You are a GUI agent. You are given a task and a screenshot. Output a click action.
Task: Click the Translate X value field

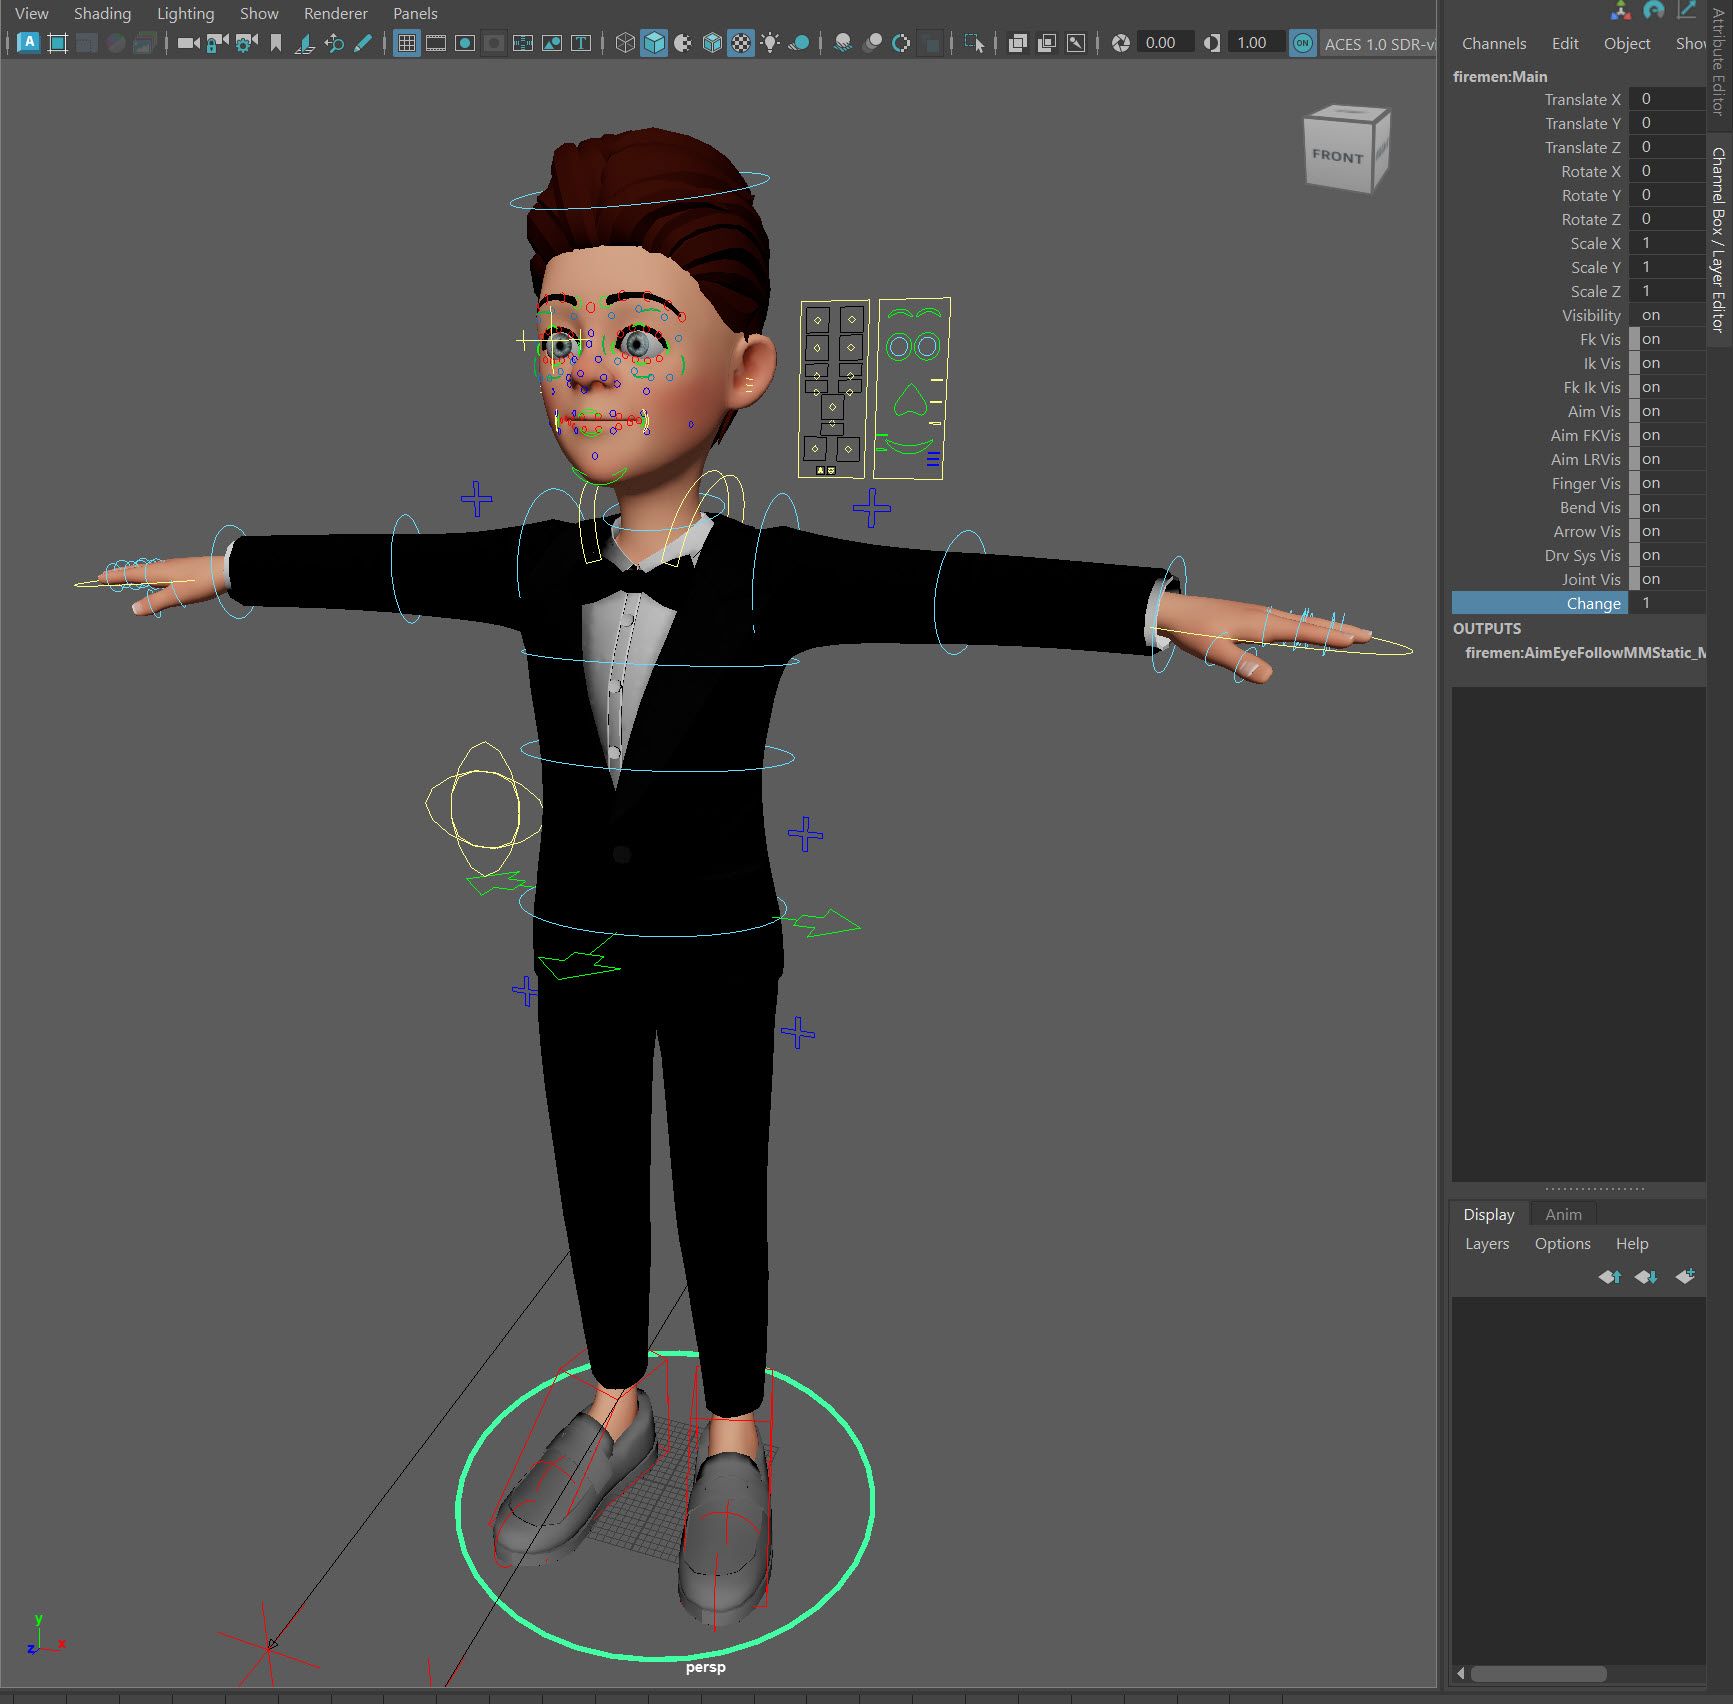[x=1666, y=99]
